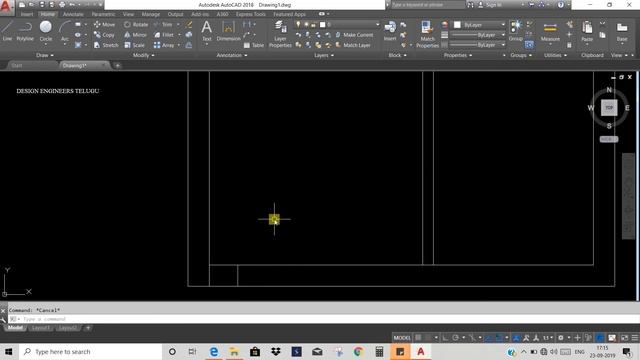Open the Manage ribbon tab
Screen dimensions: 640x360
click(151, 14)
